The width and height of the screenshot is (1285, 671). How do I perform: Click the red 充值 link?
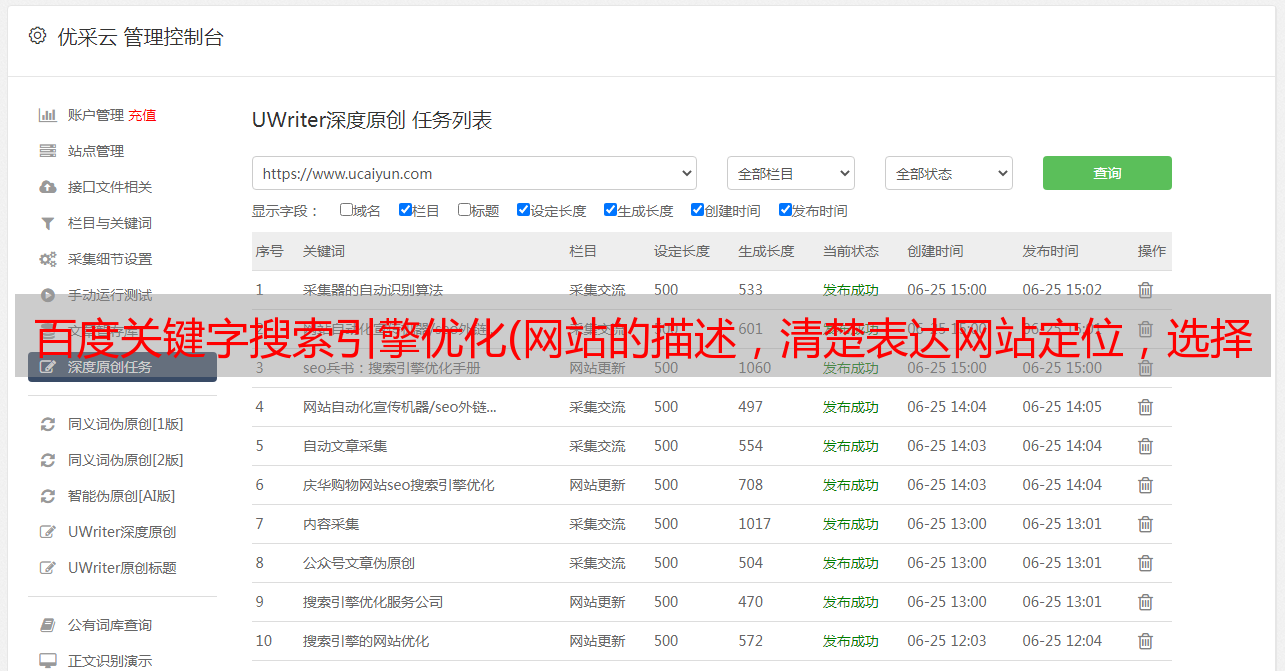[x=142, y=115]
